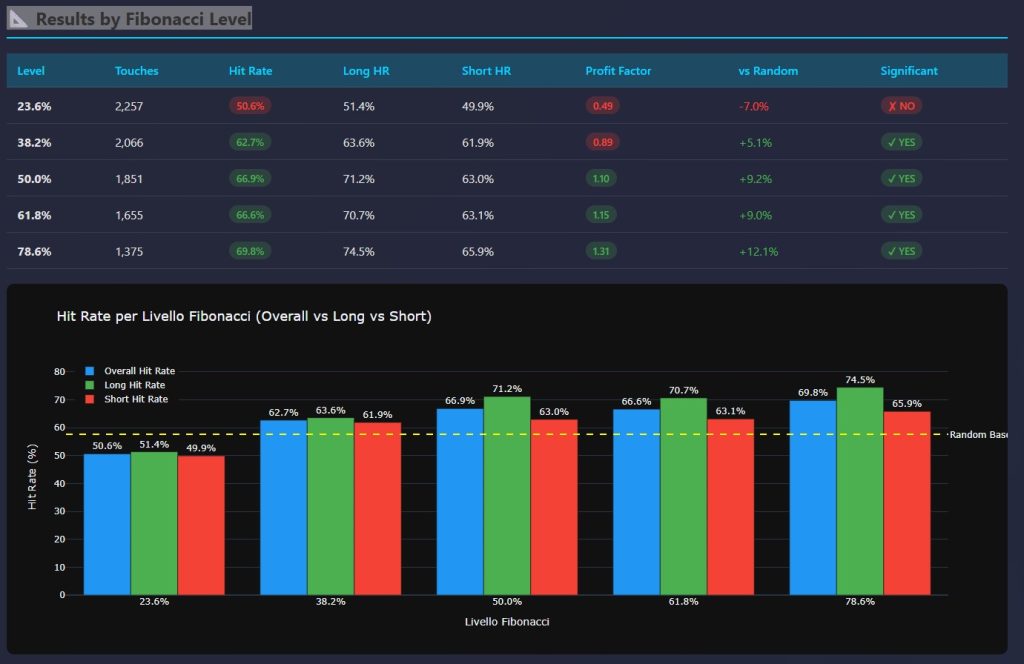1024x664 pixels.
Task: Click the 1.31 profit factor badge
Action: (601, 251)
